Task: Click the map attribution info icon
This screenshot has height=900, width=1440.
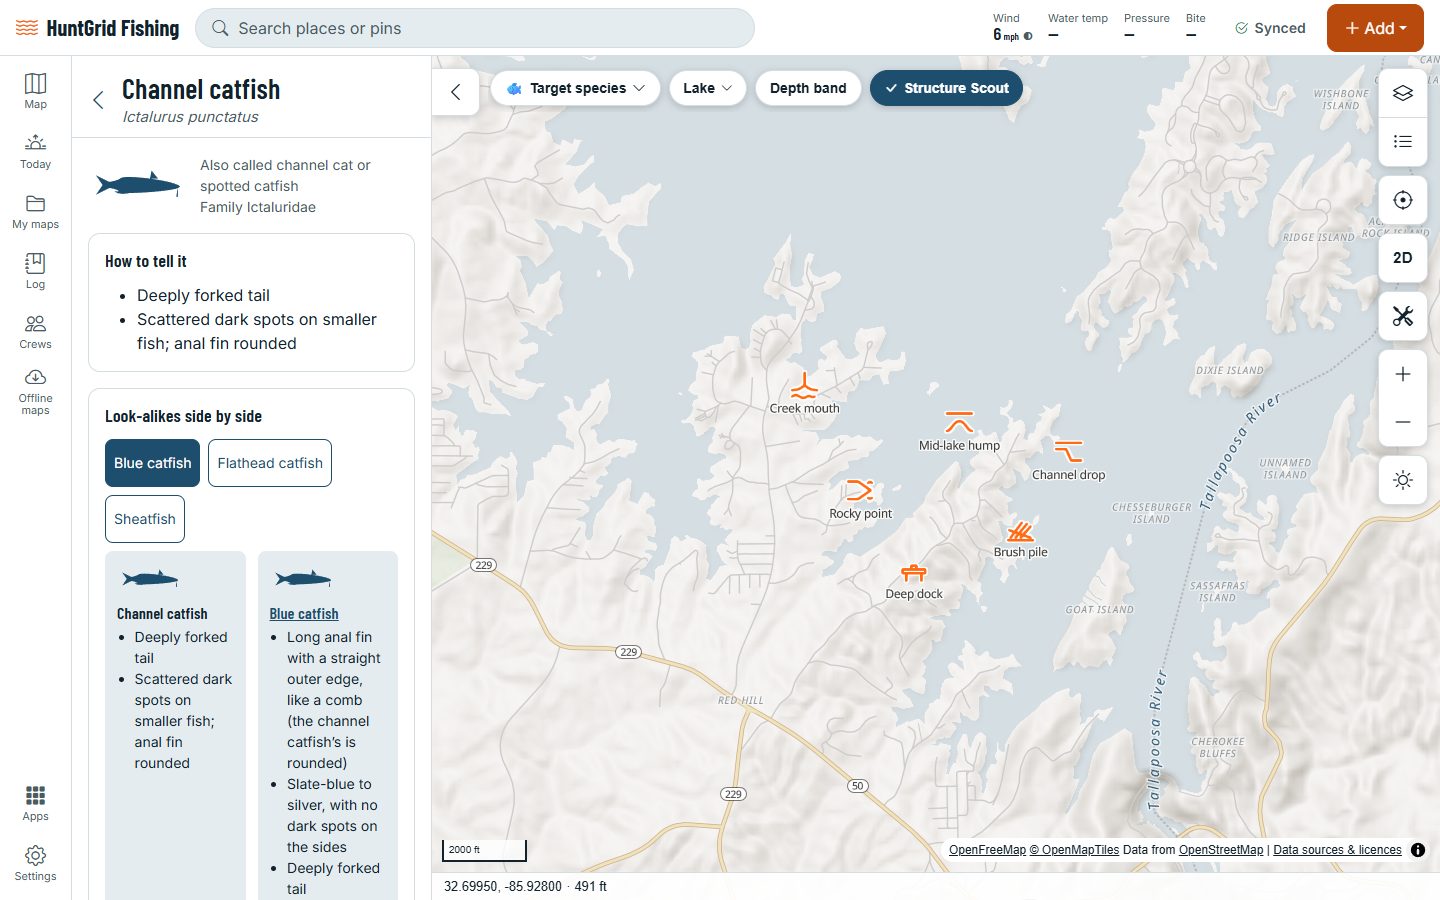Action: coord(1418,850)
